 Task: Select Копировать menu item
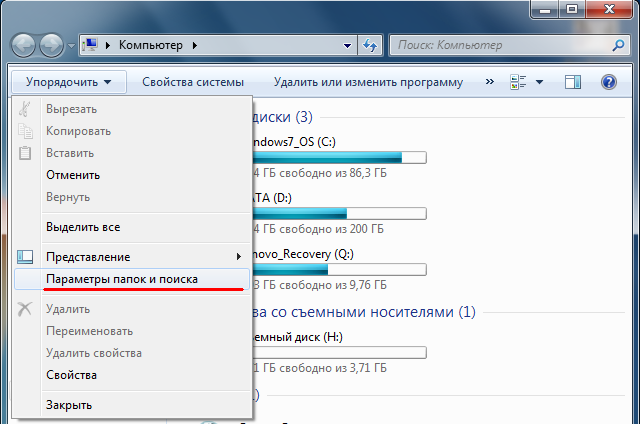tap(132, 131)
